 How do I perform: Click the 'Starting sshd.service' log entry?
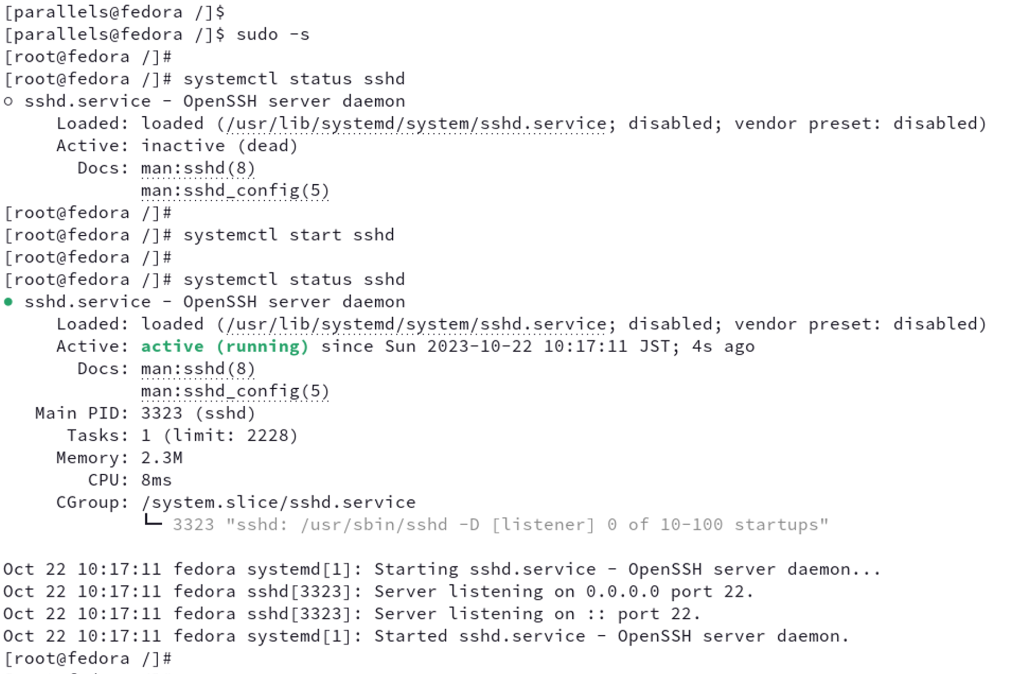(x=442, y=570)
